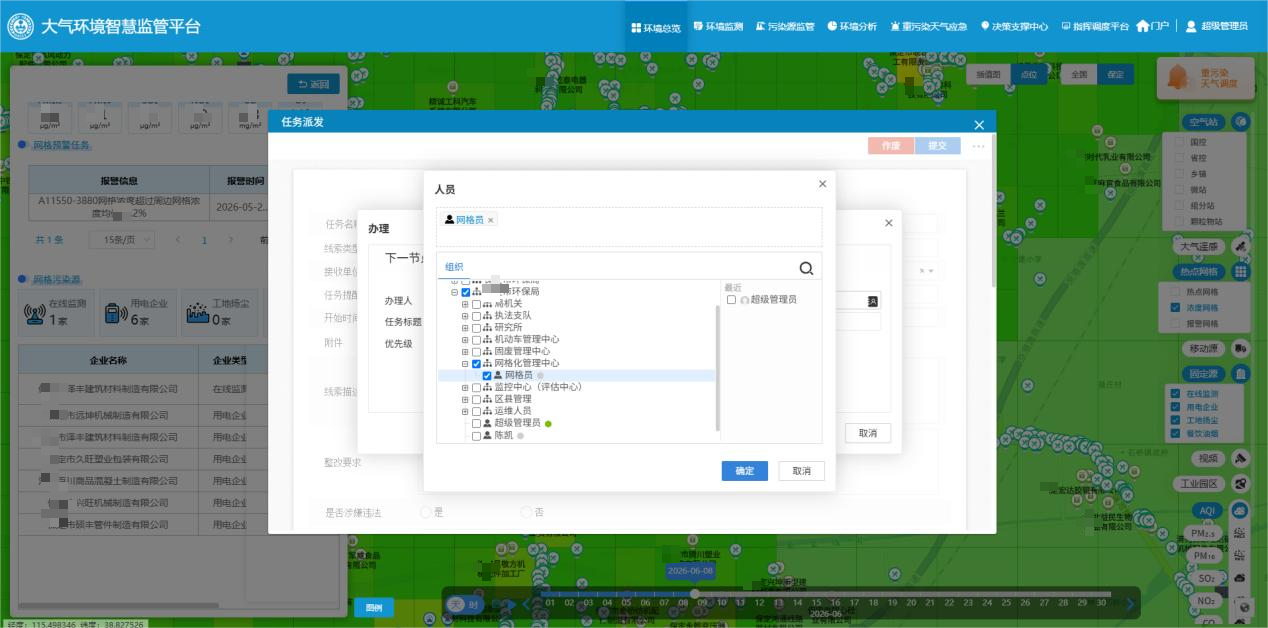This screenshot has width=1268, height=628.
Task: Uncheck the 浓度网格 layer checkbox
Action: pos(1175,308)
